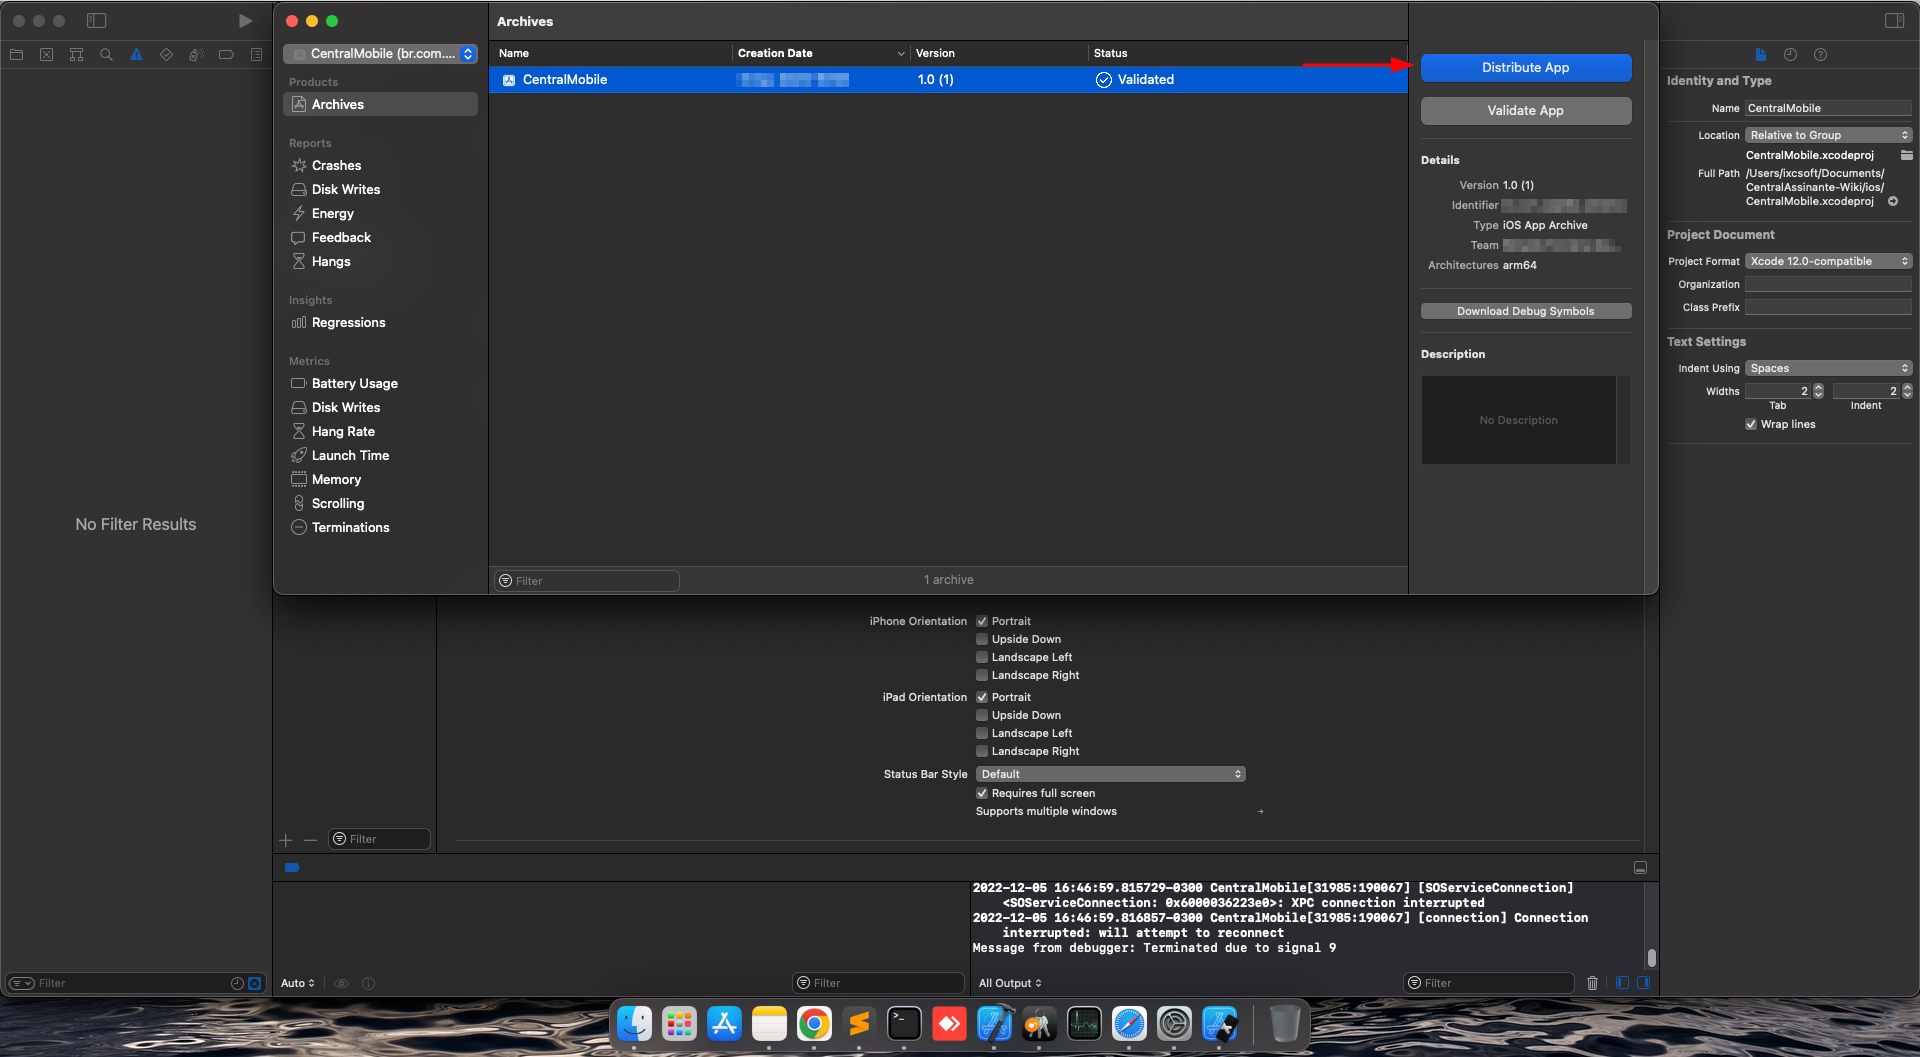Add item with the plus button
Image resolution: width=1920 pixels, height=1057 pixels.
coord(286,840)
